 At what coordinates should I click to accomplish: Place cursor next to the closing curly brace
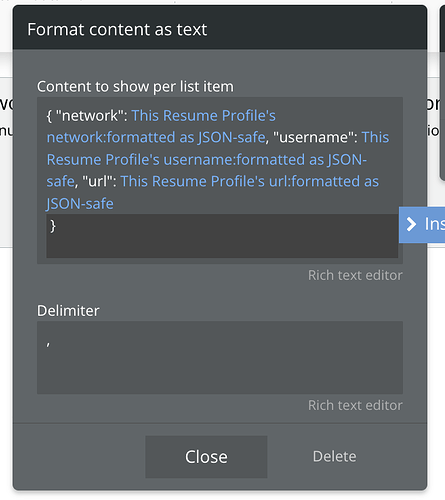pyautogui.click(x=56, y=226)
